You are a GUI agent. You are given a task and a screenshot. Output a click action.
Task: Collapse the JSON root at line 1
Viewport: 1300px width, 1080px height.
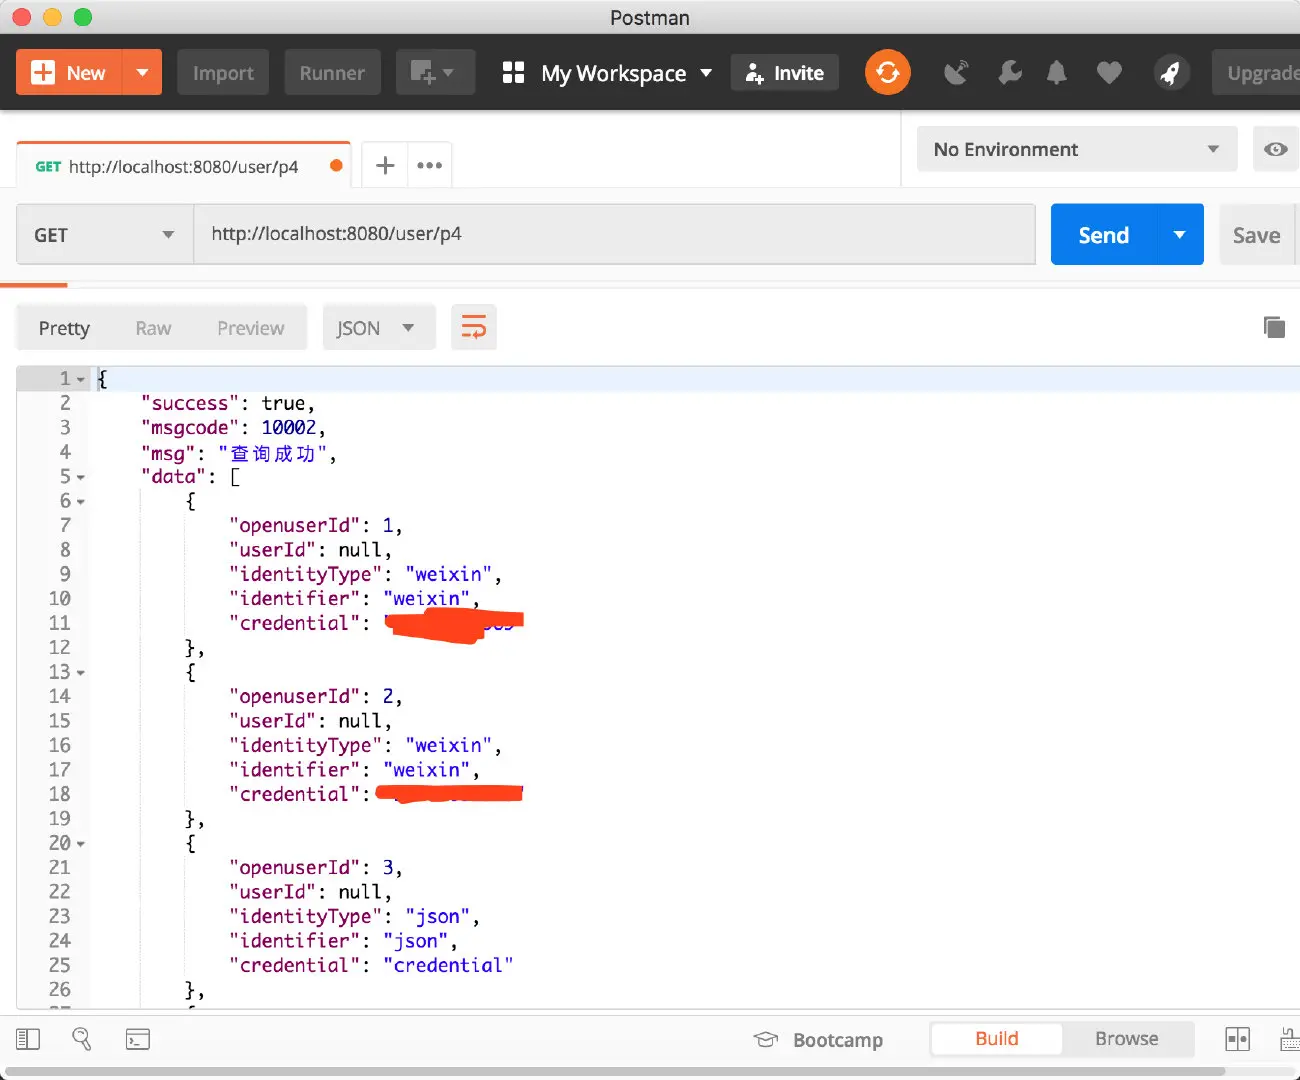click(x=81, y=380)
